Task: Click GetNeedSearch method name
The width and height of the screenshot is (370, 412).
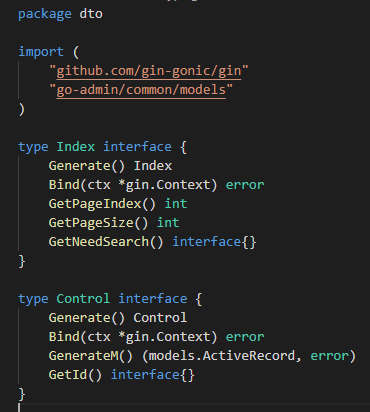Action: pos(99,242)
